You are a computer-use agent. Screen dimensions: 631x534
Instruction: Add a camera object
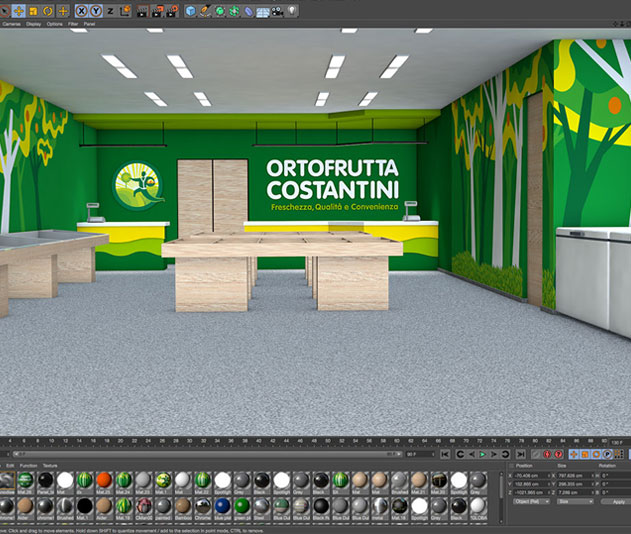pos(277,11)
